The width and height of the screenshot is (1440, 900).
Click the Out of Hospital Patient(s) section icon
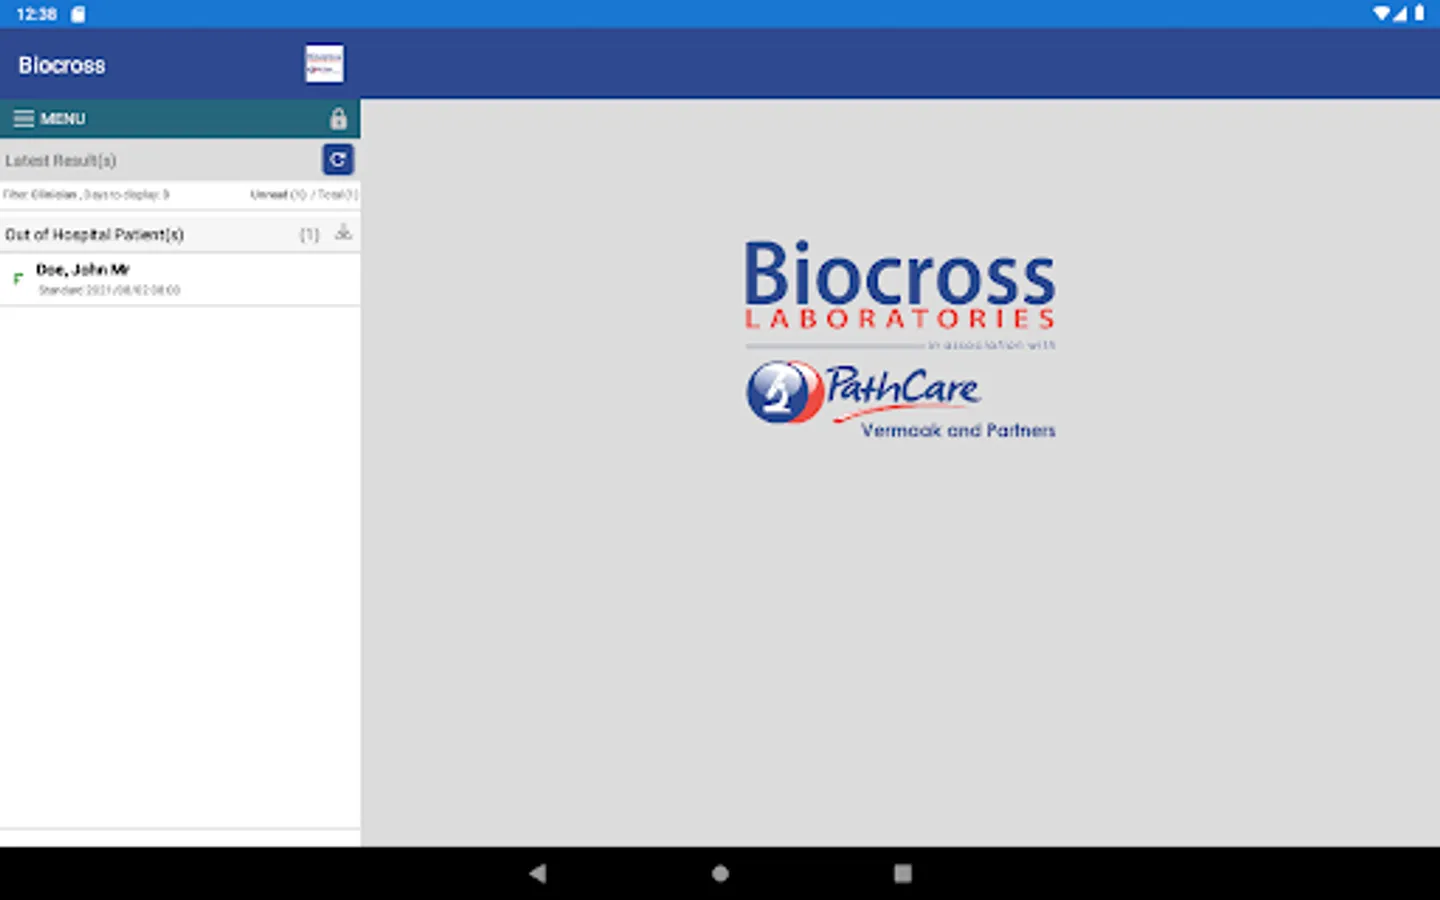coord(343,233)
